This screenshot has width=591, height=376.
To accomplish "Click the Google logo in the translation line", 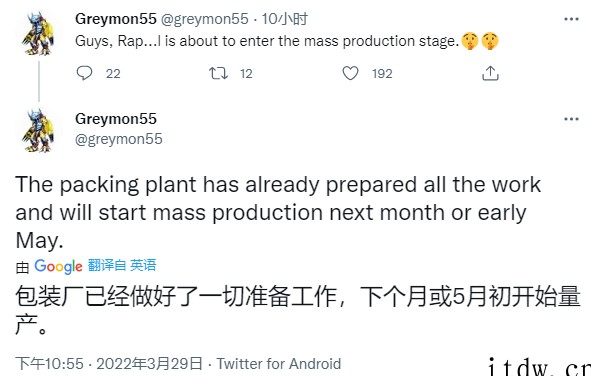I will click(x=58, y=266).
